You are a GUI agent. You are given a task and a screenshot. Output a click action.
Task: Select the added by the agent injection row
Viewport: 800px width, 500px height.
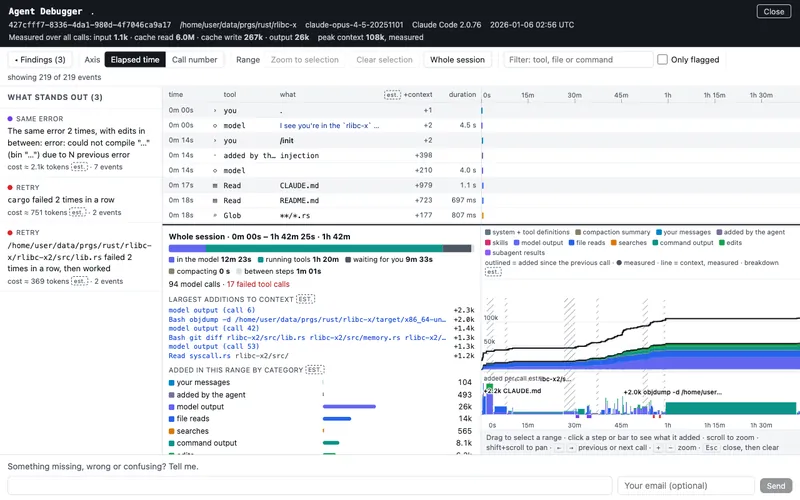pos(322,156)
